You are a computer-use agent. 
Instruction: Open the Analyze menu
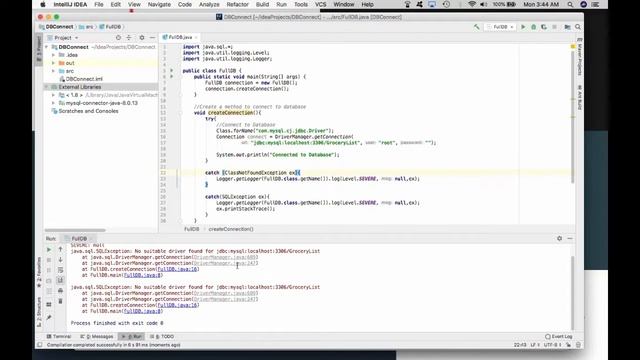(x=209, y=4)
